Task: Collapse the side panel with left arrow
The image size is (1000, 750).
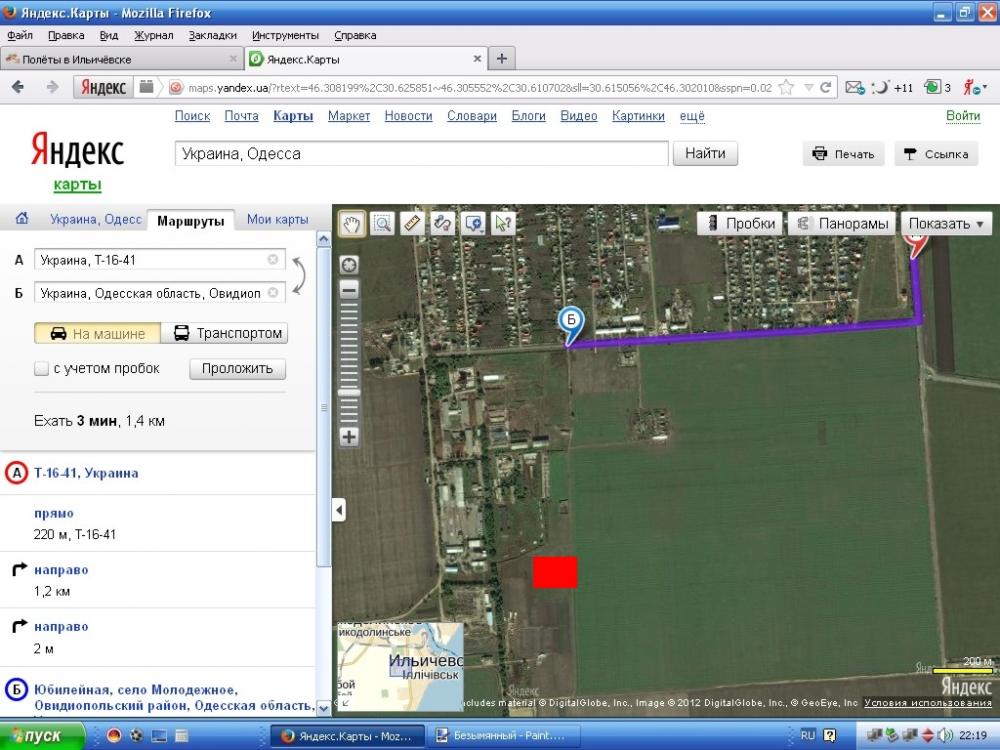Action: pos(339,510)
